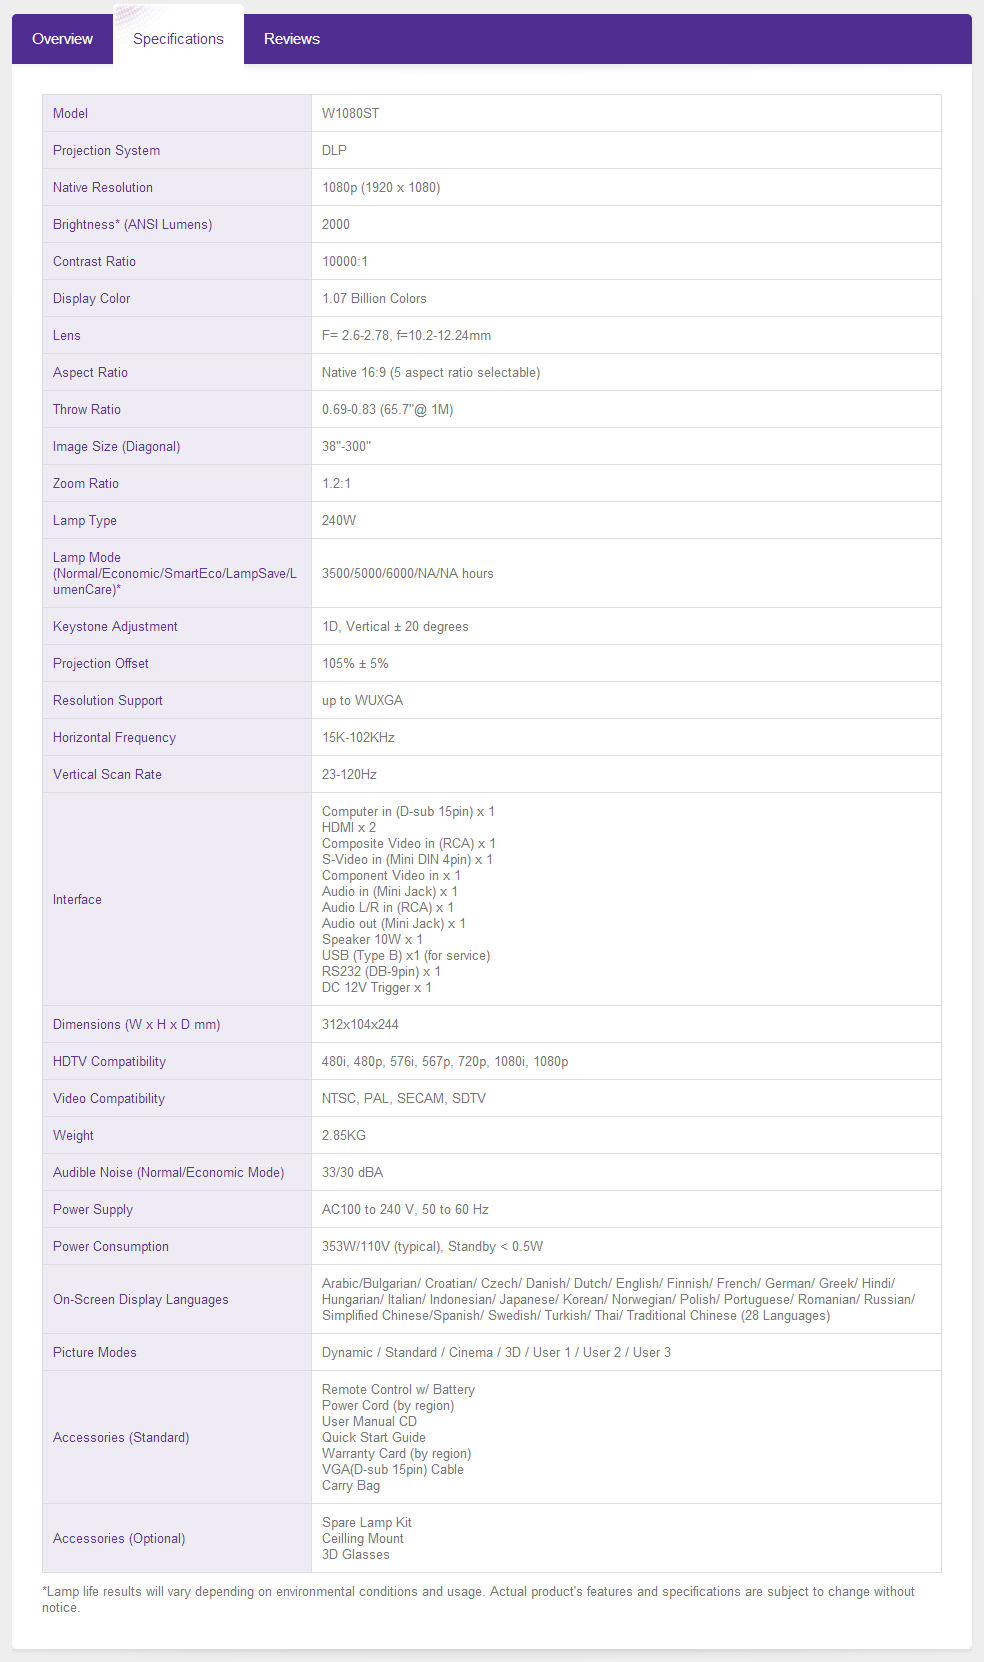Click the Projection Offset label
984x1662 pixels.
[101, 663]
